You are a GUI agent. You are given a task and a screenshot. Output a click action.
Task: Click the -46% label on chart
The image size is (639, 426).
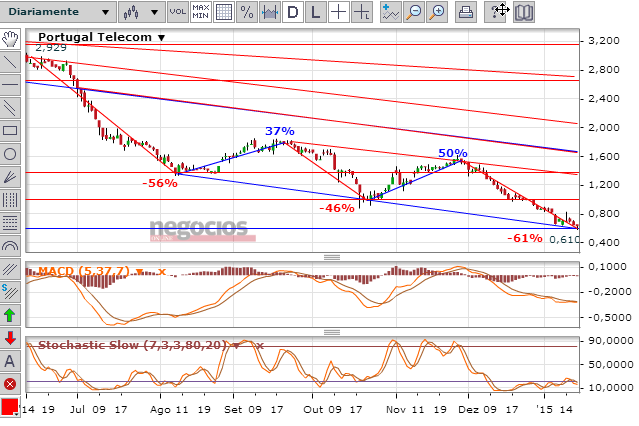[337, 208]
